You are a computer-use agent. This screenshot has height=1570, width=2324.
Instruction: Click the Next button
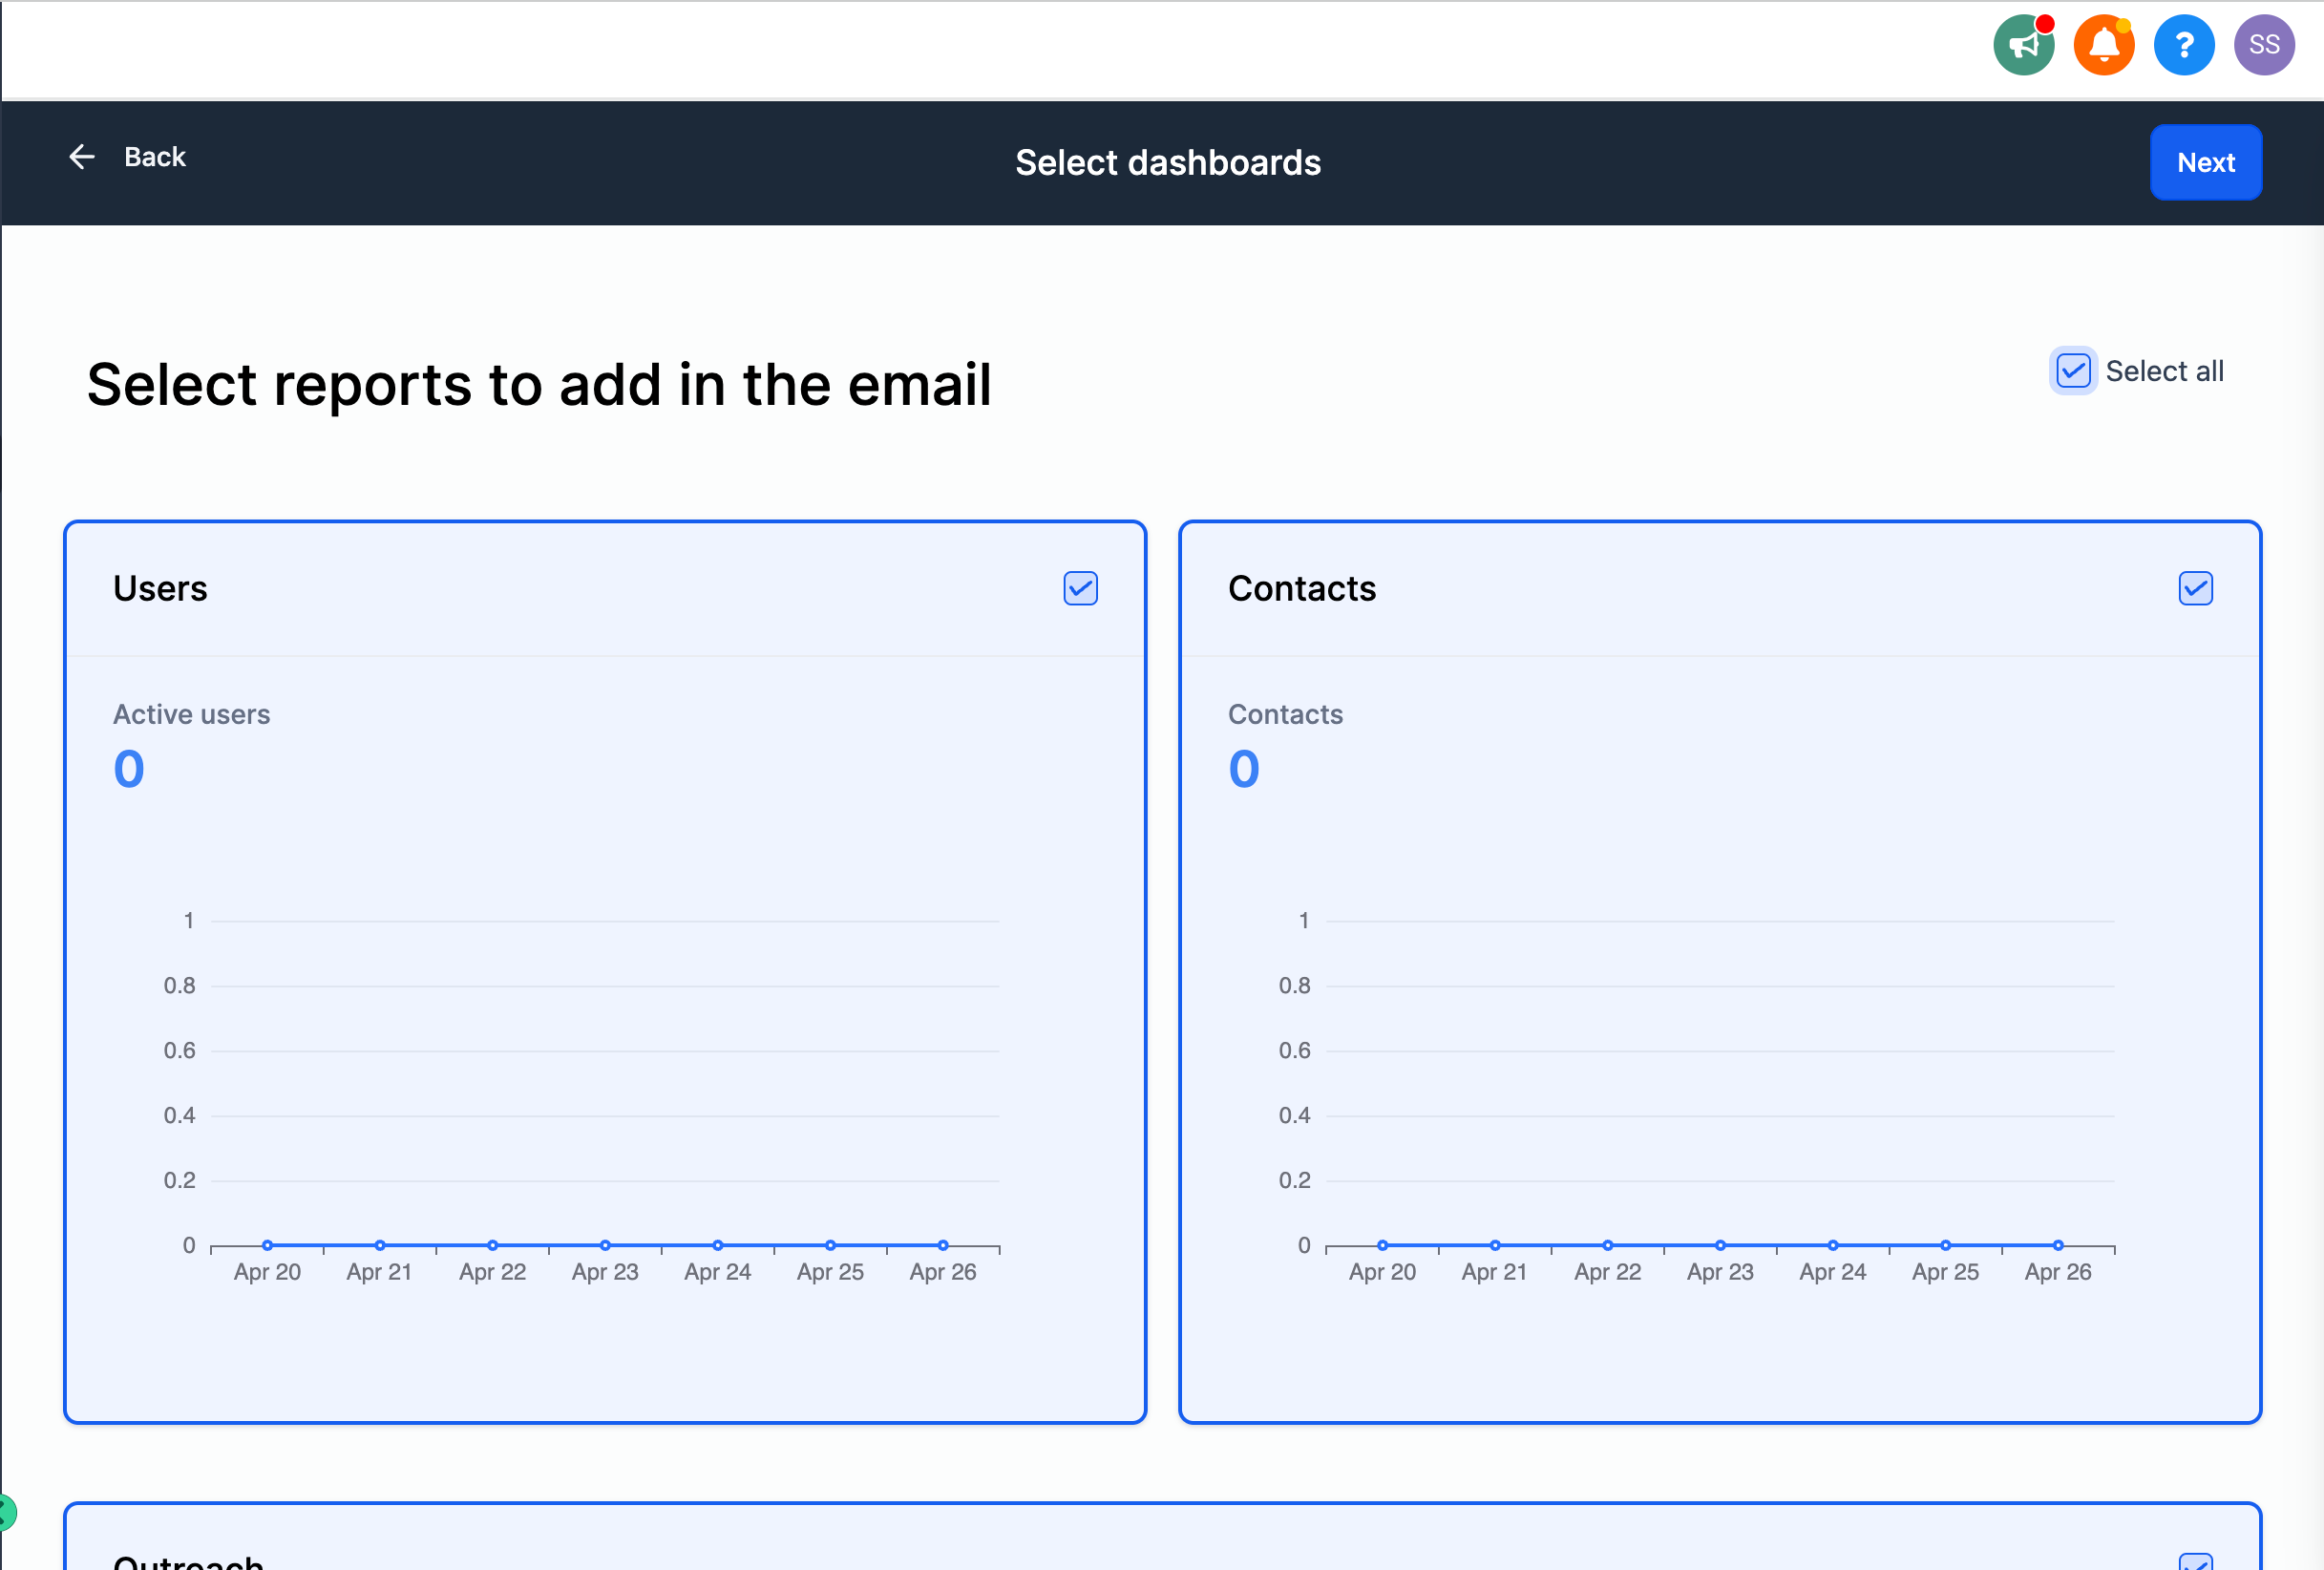tap(2205, 163)
